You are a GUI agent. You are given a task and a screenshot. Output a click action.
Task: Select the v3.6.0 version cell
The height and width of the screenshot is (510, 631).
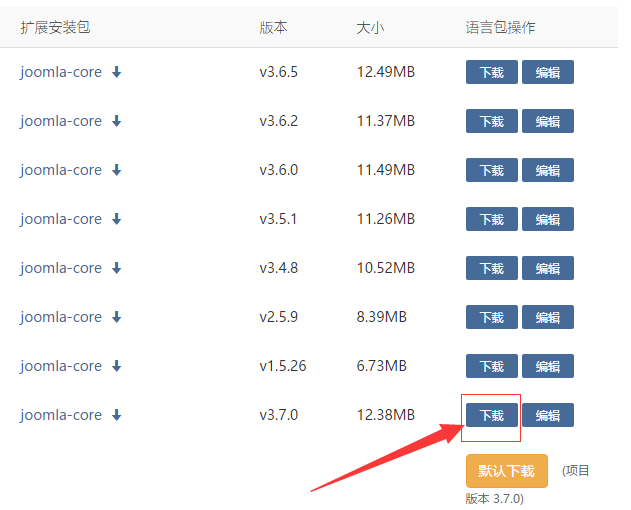coord(278,170)
